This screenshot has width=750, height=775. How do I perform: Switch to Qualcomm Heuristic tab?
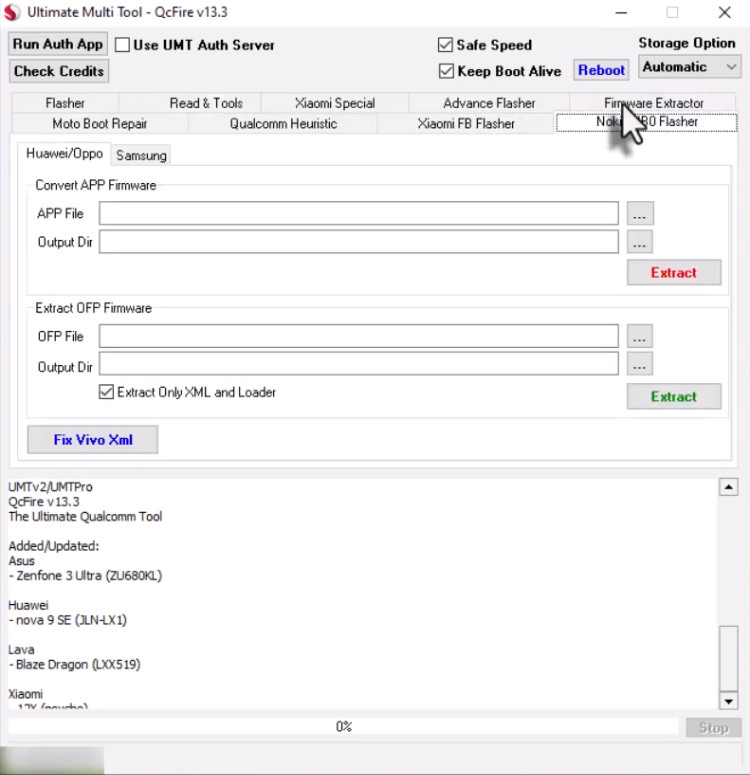pyautogui.click(x=283, y=124)
